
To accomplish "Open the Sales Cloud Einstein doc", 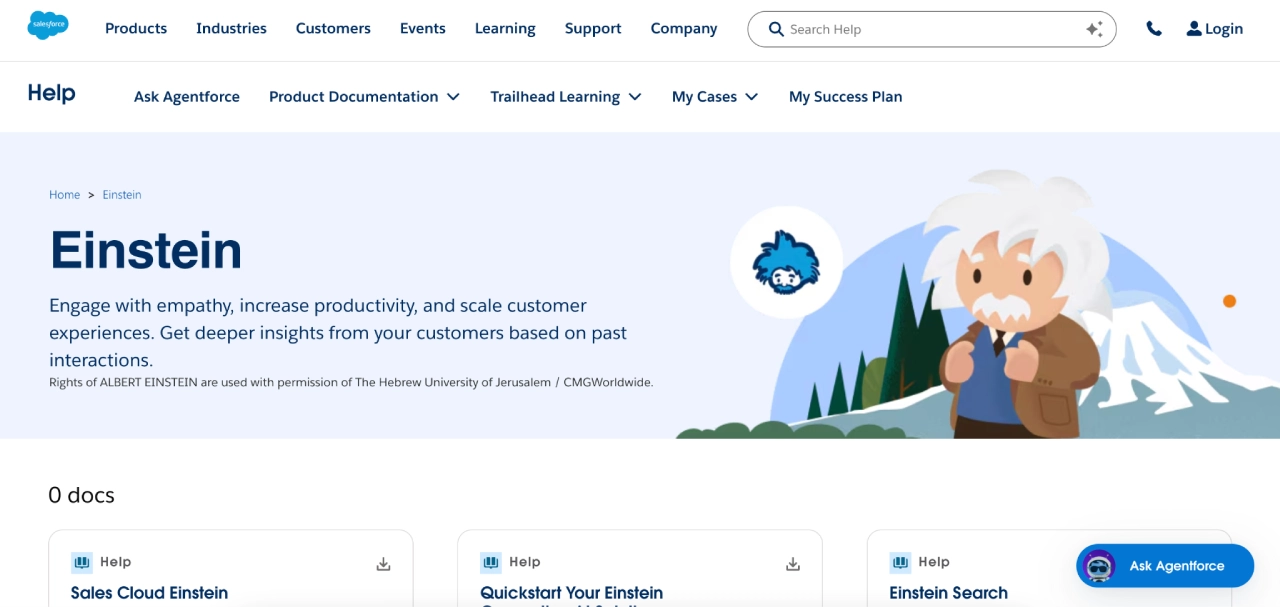I will [x=148, y=592].
